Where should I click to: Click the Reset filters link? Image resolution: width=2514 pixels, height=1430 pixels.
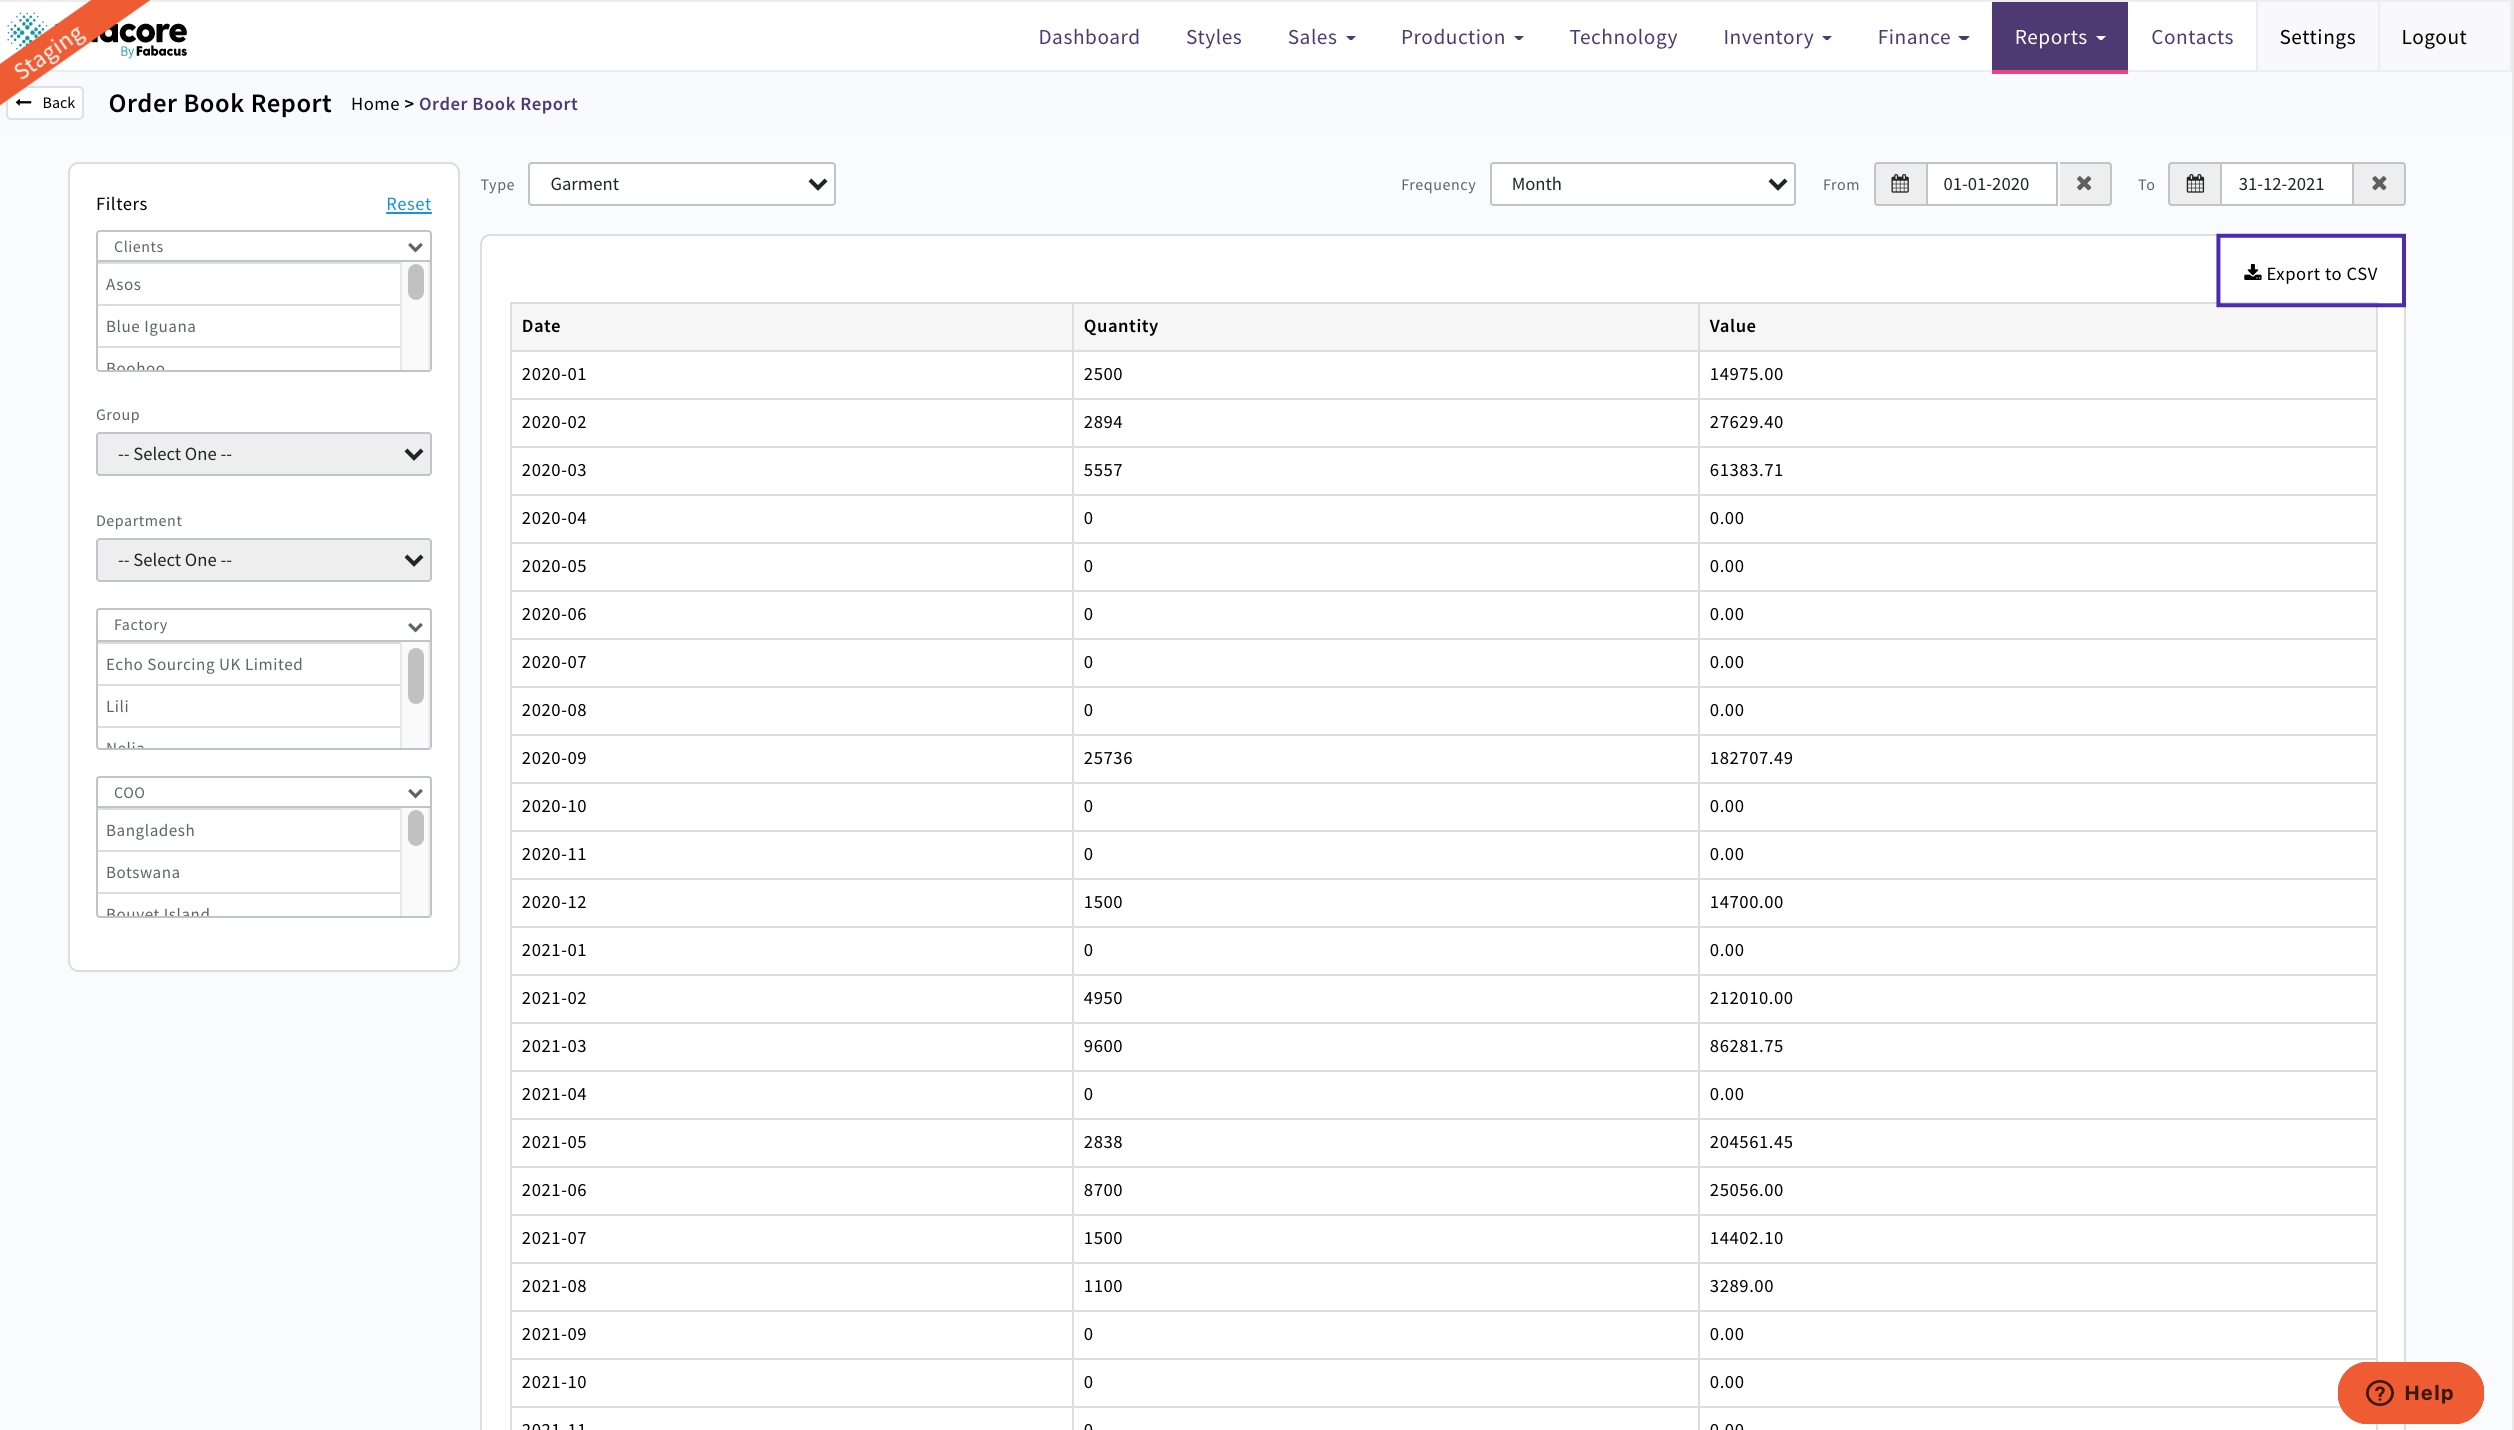[x=408, y=203]
